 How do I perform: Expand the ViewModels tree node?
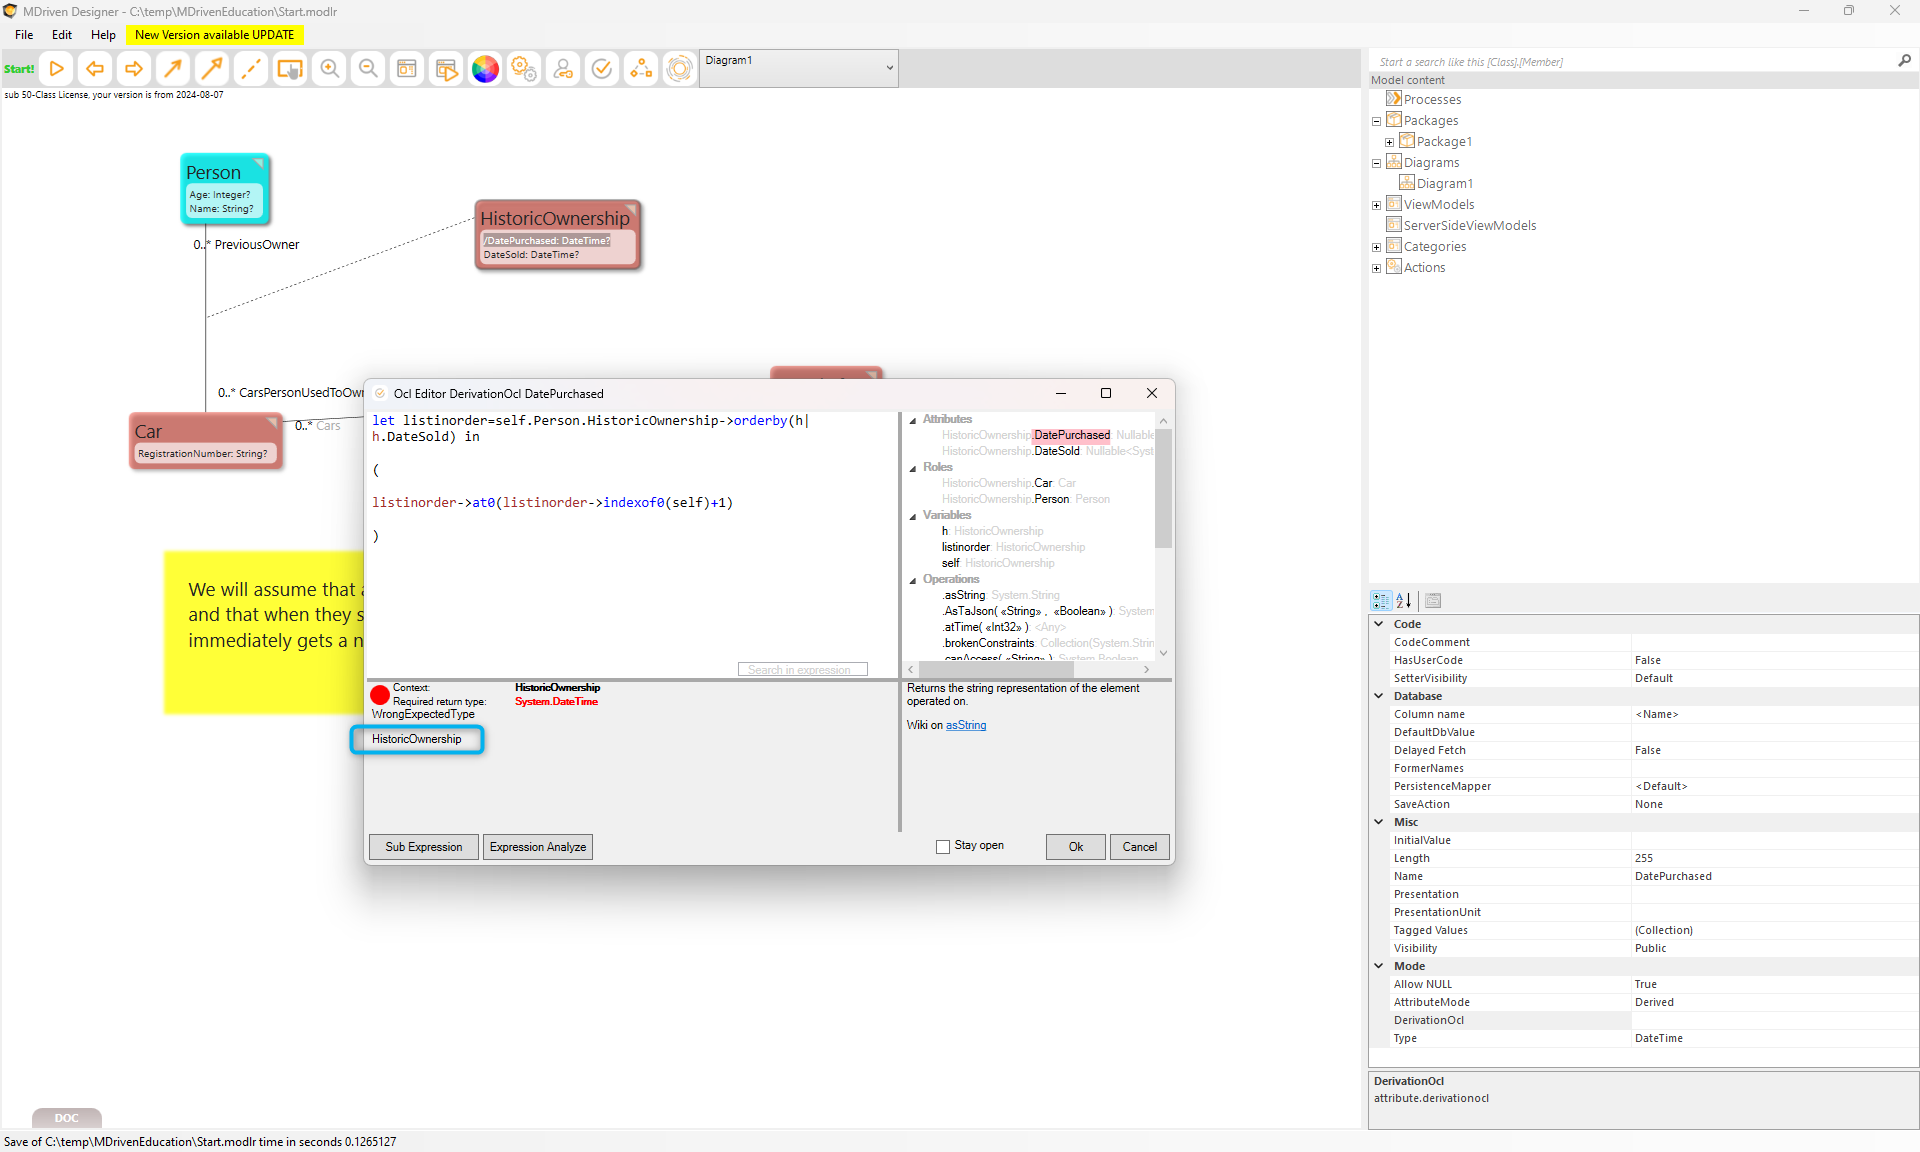[x=1377, y=205]
